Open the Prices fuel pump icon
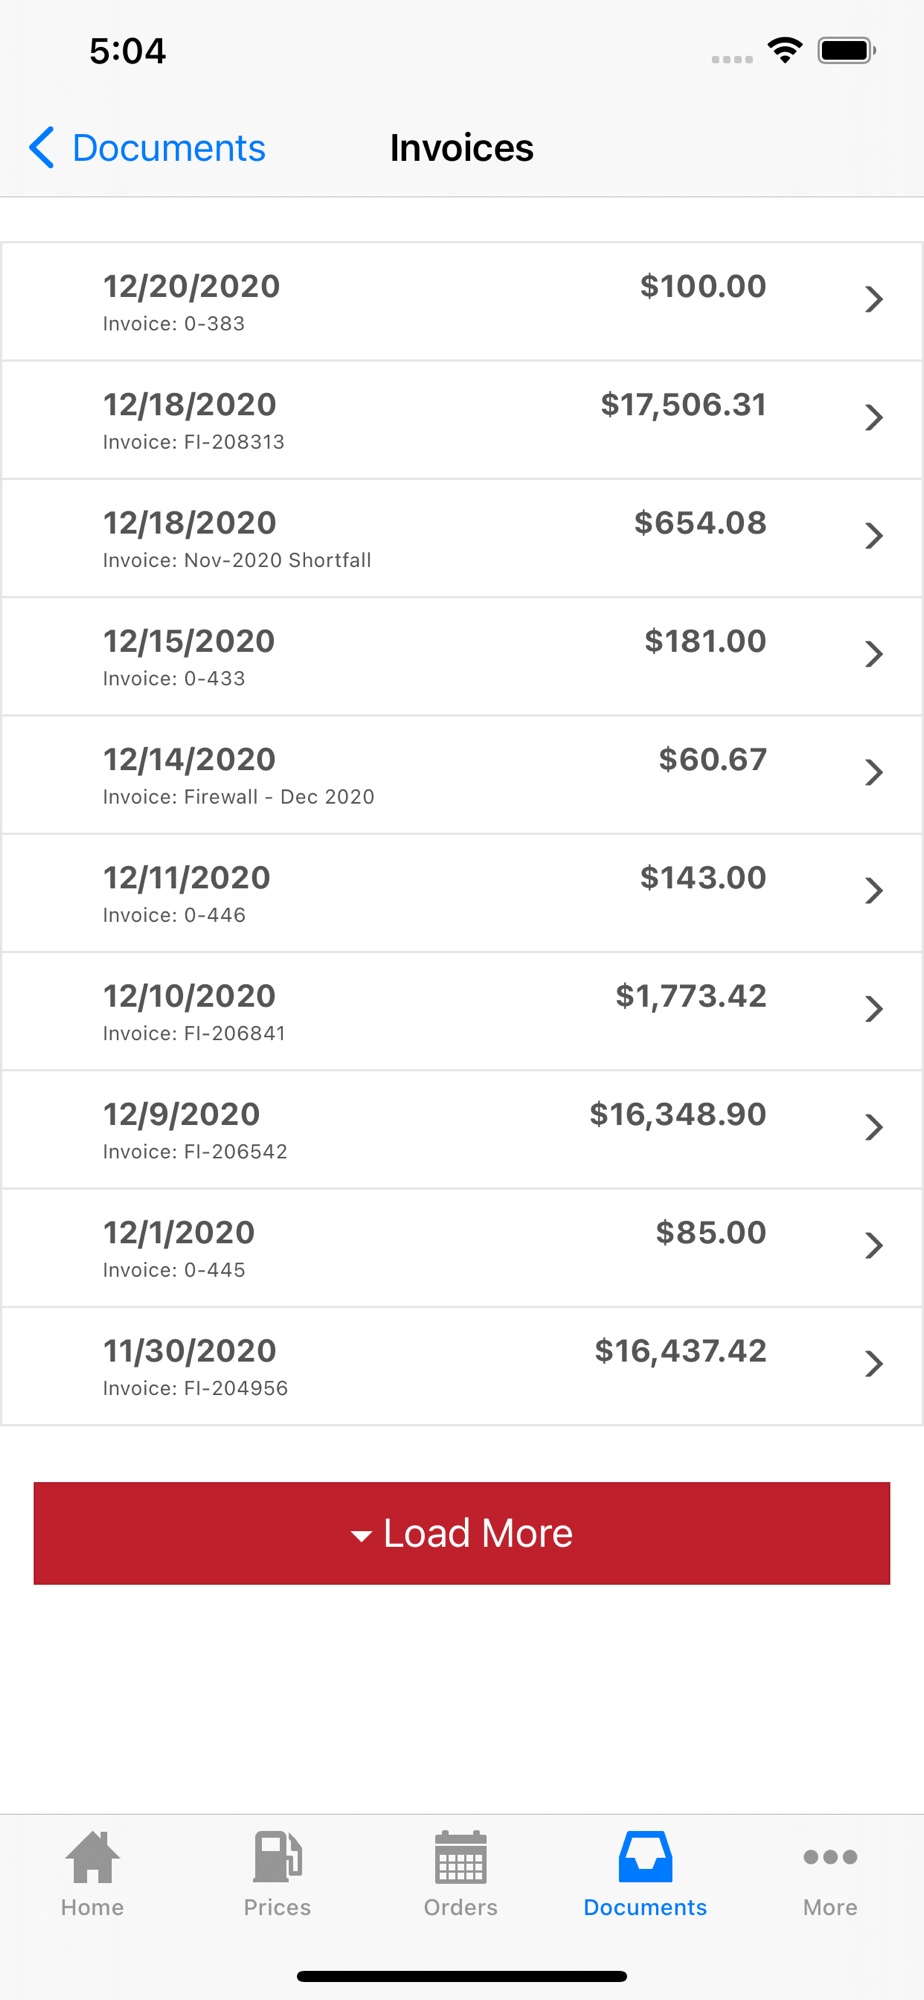Image resolution: width=924 pixels, height=2000 pixels. 277,1857
